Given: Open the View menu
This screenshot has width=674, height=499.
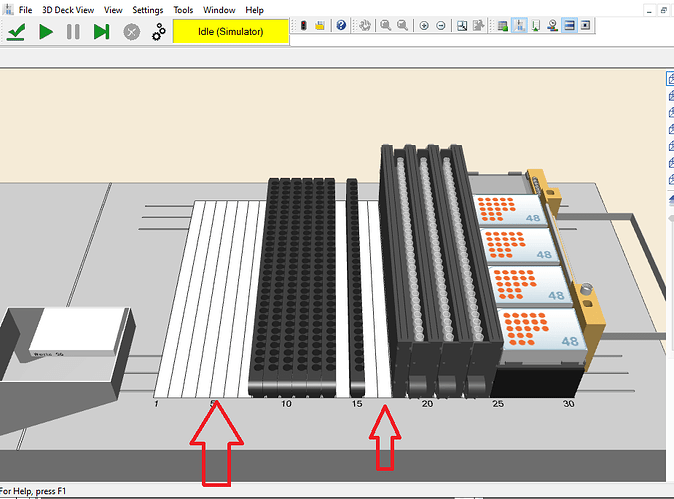Looking at the screenshot, I should click(x=113, y=10).
